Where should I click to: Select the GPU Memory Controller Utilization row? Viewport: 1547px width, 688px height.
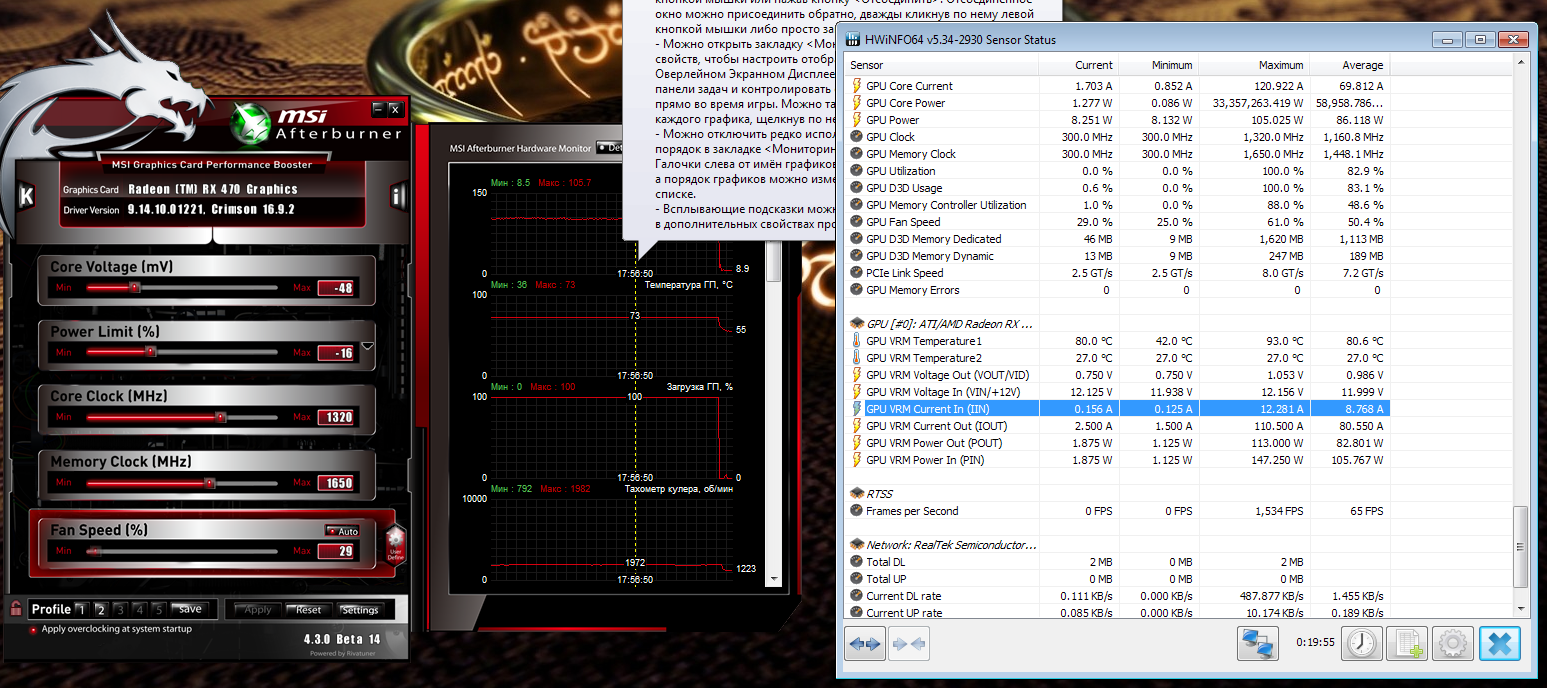tap(1117, 205)
